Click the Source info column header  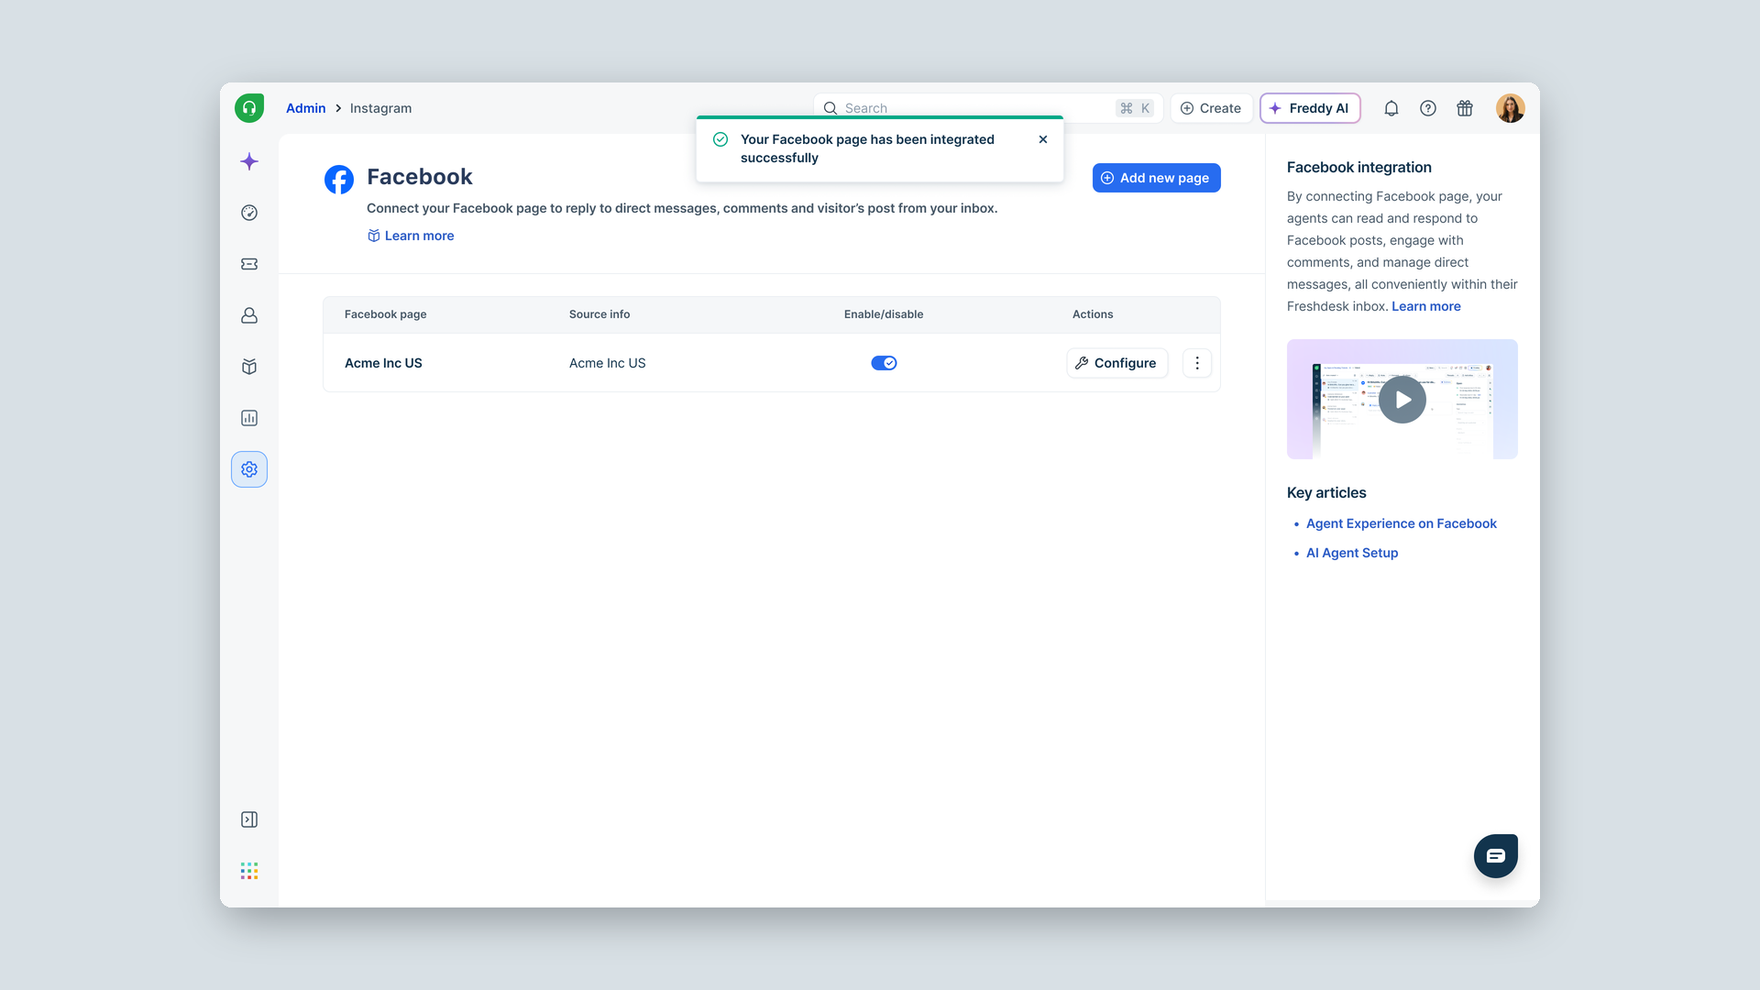click(x=599, y=314)
